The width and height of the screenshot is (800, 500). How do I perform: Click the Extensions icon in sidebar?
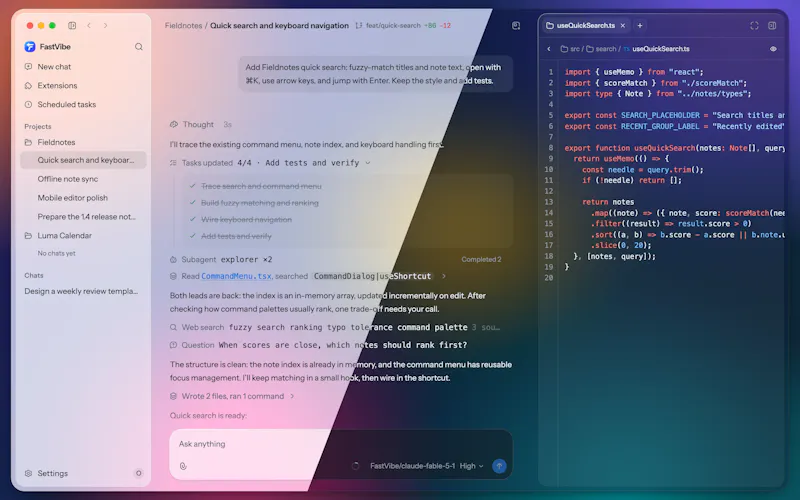pos(28,86)
